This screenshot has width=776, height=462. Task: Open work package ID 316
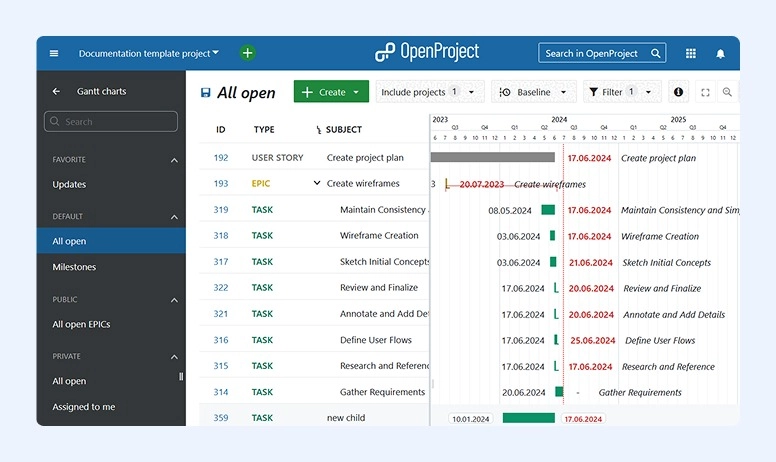[x=221, y=340]
